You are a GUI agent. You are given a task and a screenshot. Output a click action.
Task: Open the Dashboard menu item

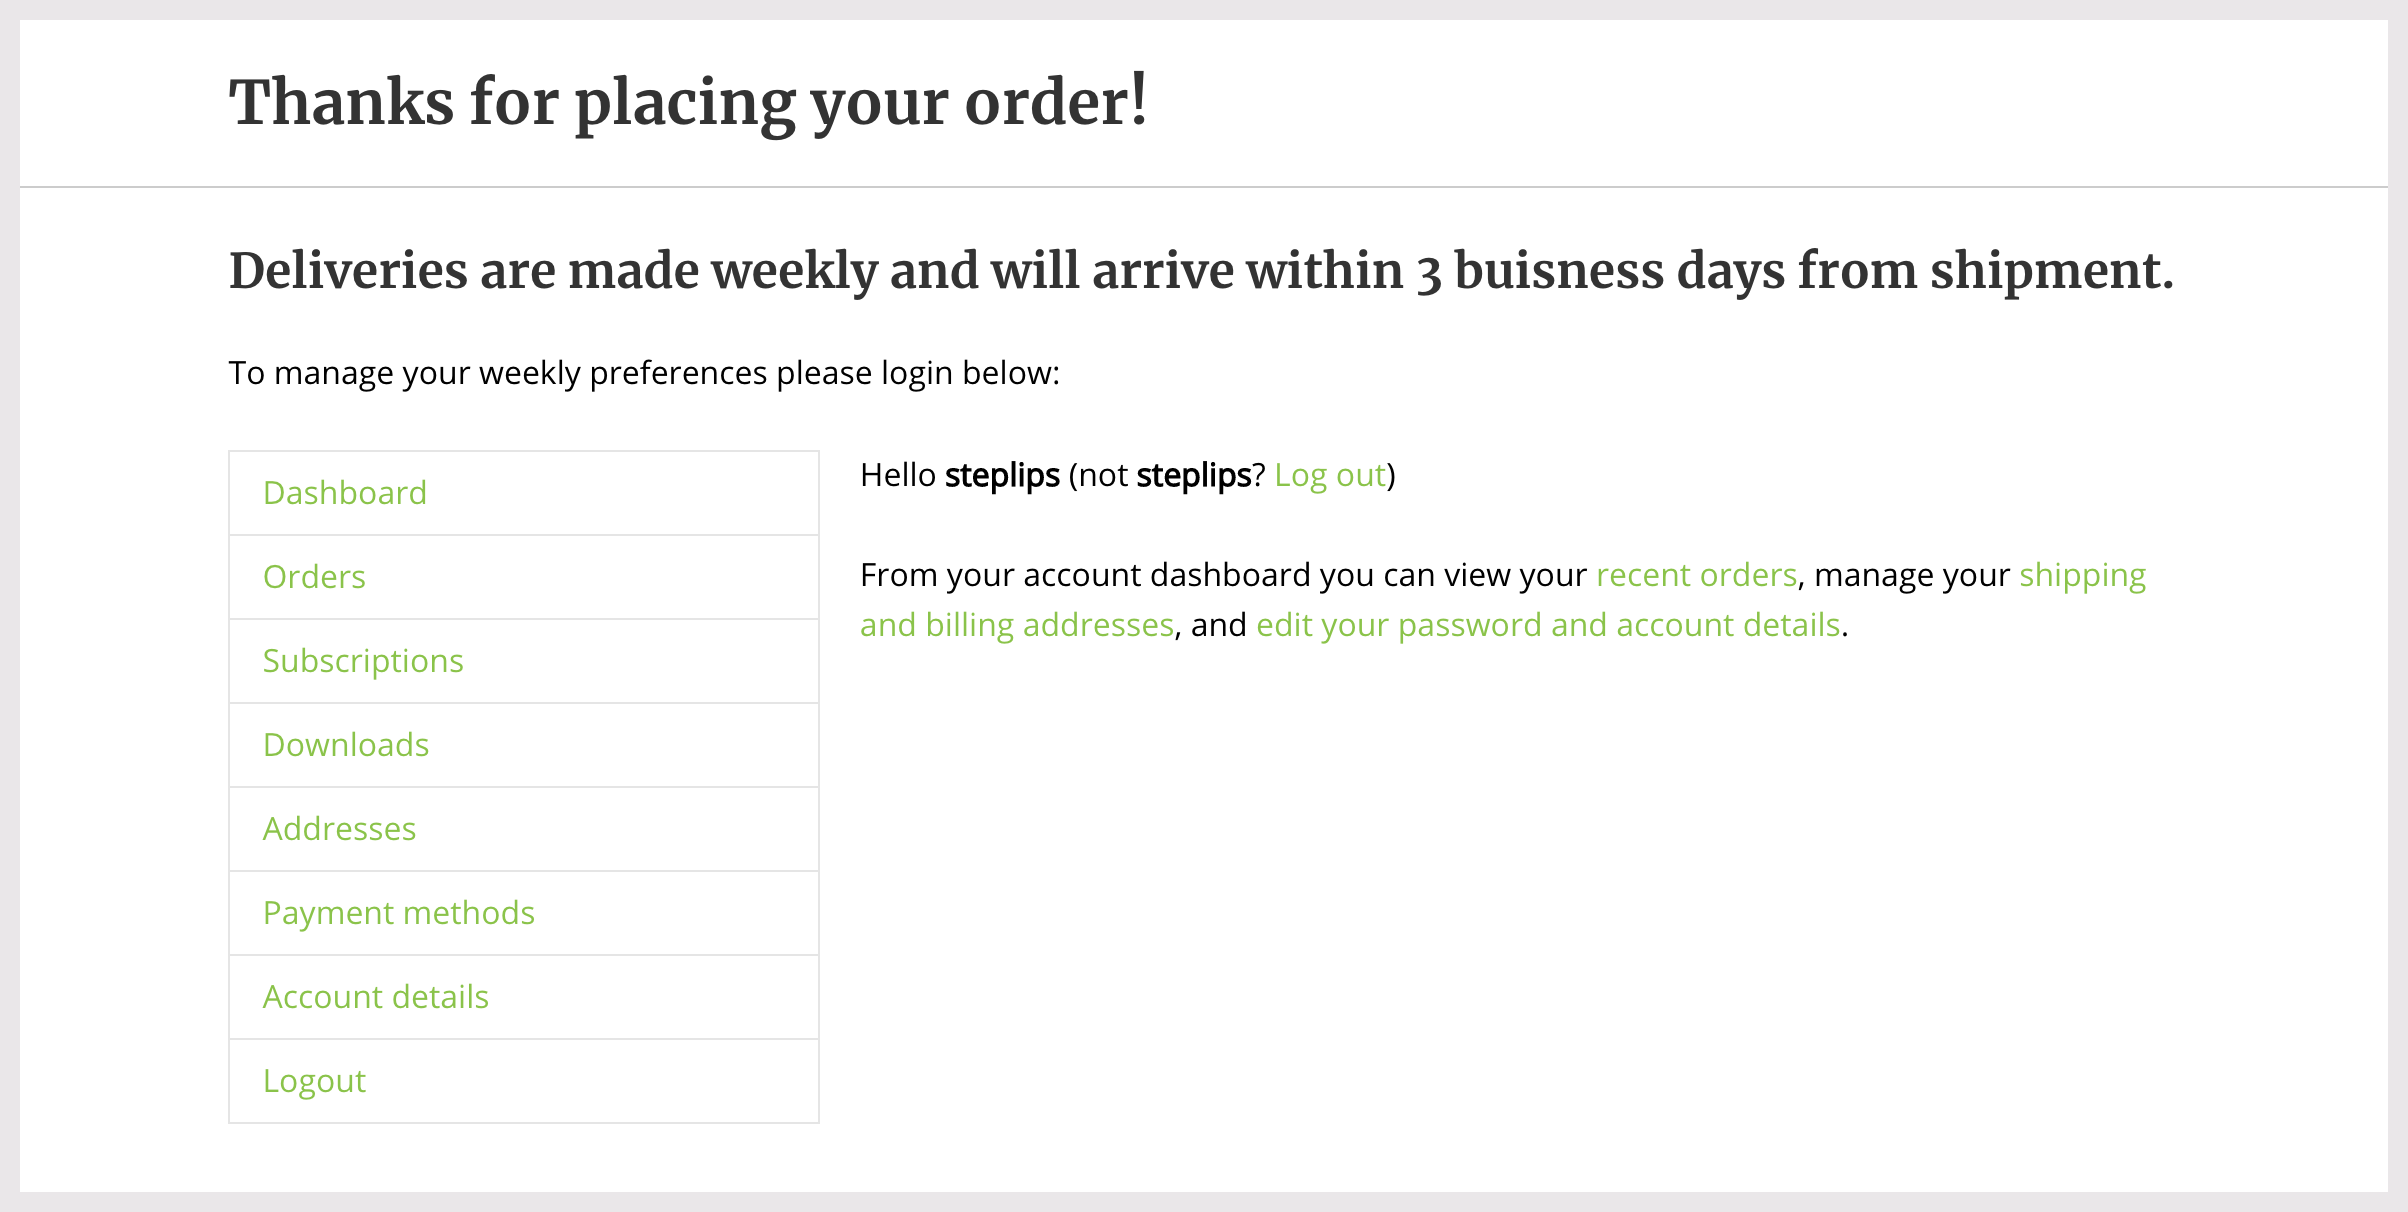[345, 493]
